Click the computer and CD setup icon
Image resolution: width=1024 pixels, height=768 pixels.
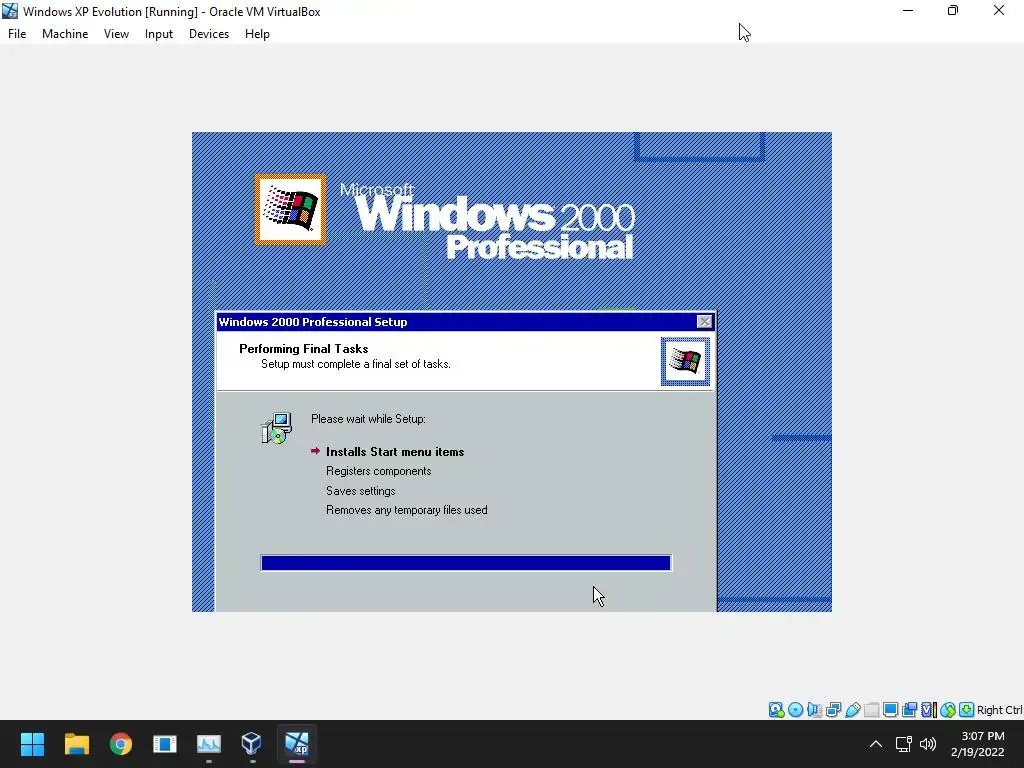pyautogui.click(x=276, y=428)
